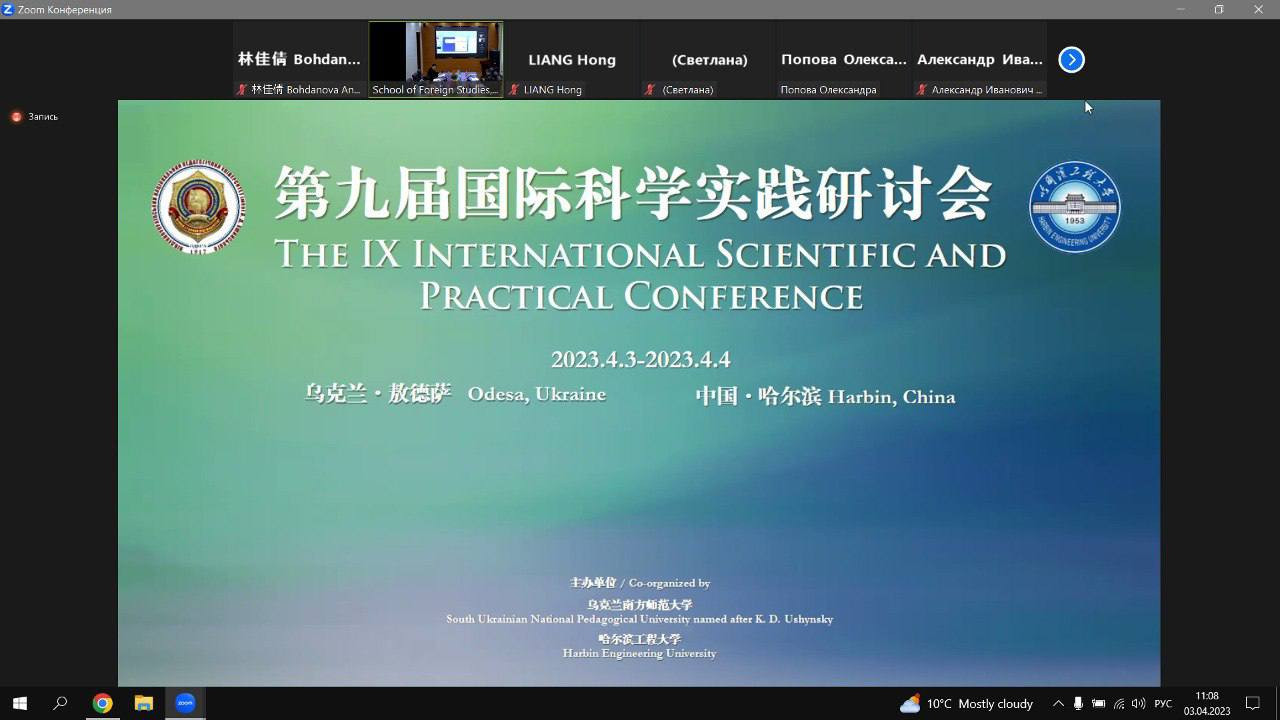Viewport: 1280px width, 720px height.
Task: Restore down the Zoom conference window
Action: point(1219,9)
